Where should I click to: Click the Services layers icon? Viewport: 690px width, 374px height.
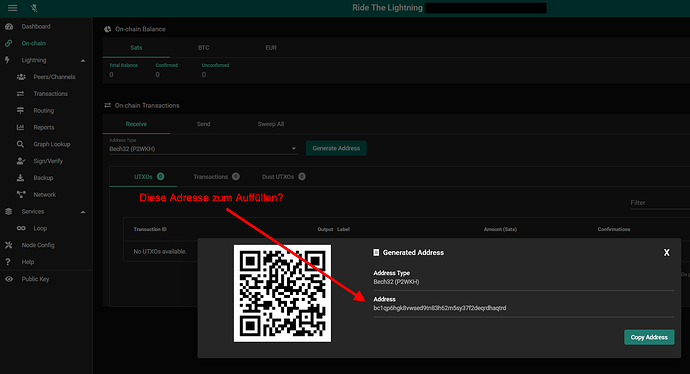click(x=8, y=211)
